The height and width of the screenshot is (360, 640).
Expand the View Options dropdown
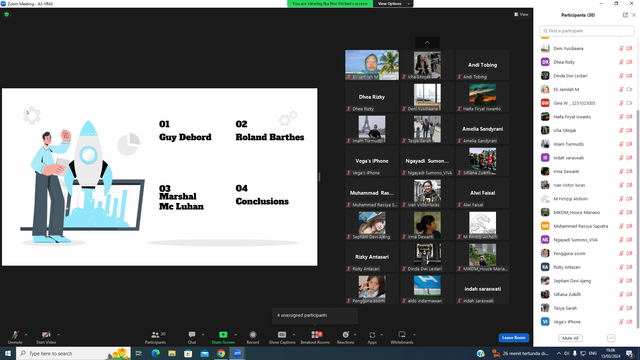tap(393, 4)
